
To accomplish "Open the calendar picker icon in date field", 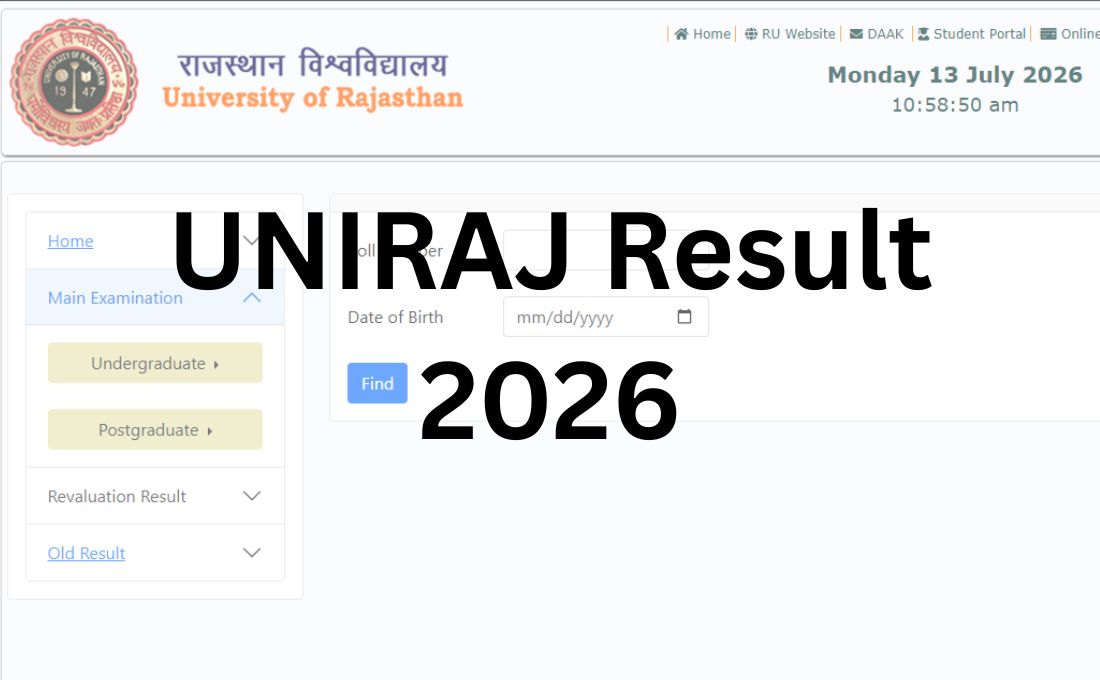I will tap(684, 316).
